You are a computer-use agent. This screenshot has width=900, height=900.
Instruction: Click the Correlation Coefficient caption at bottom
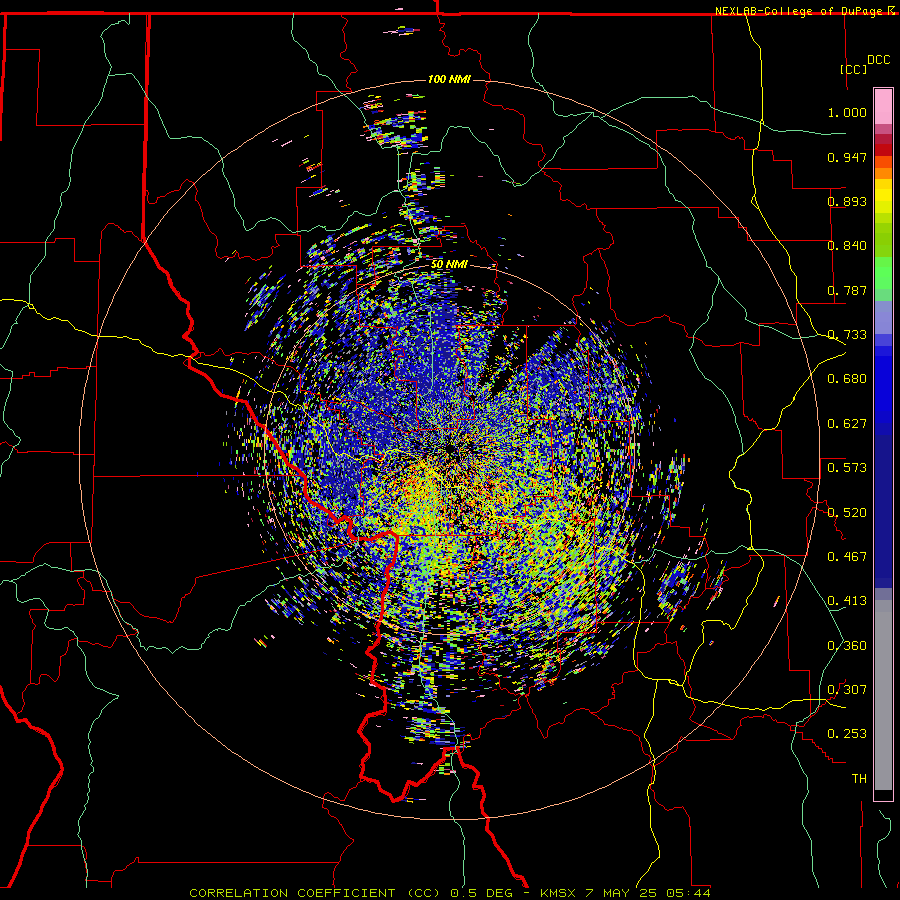point(450,893)
